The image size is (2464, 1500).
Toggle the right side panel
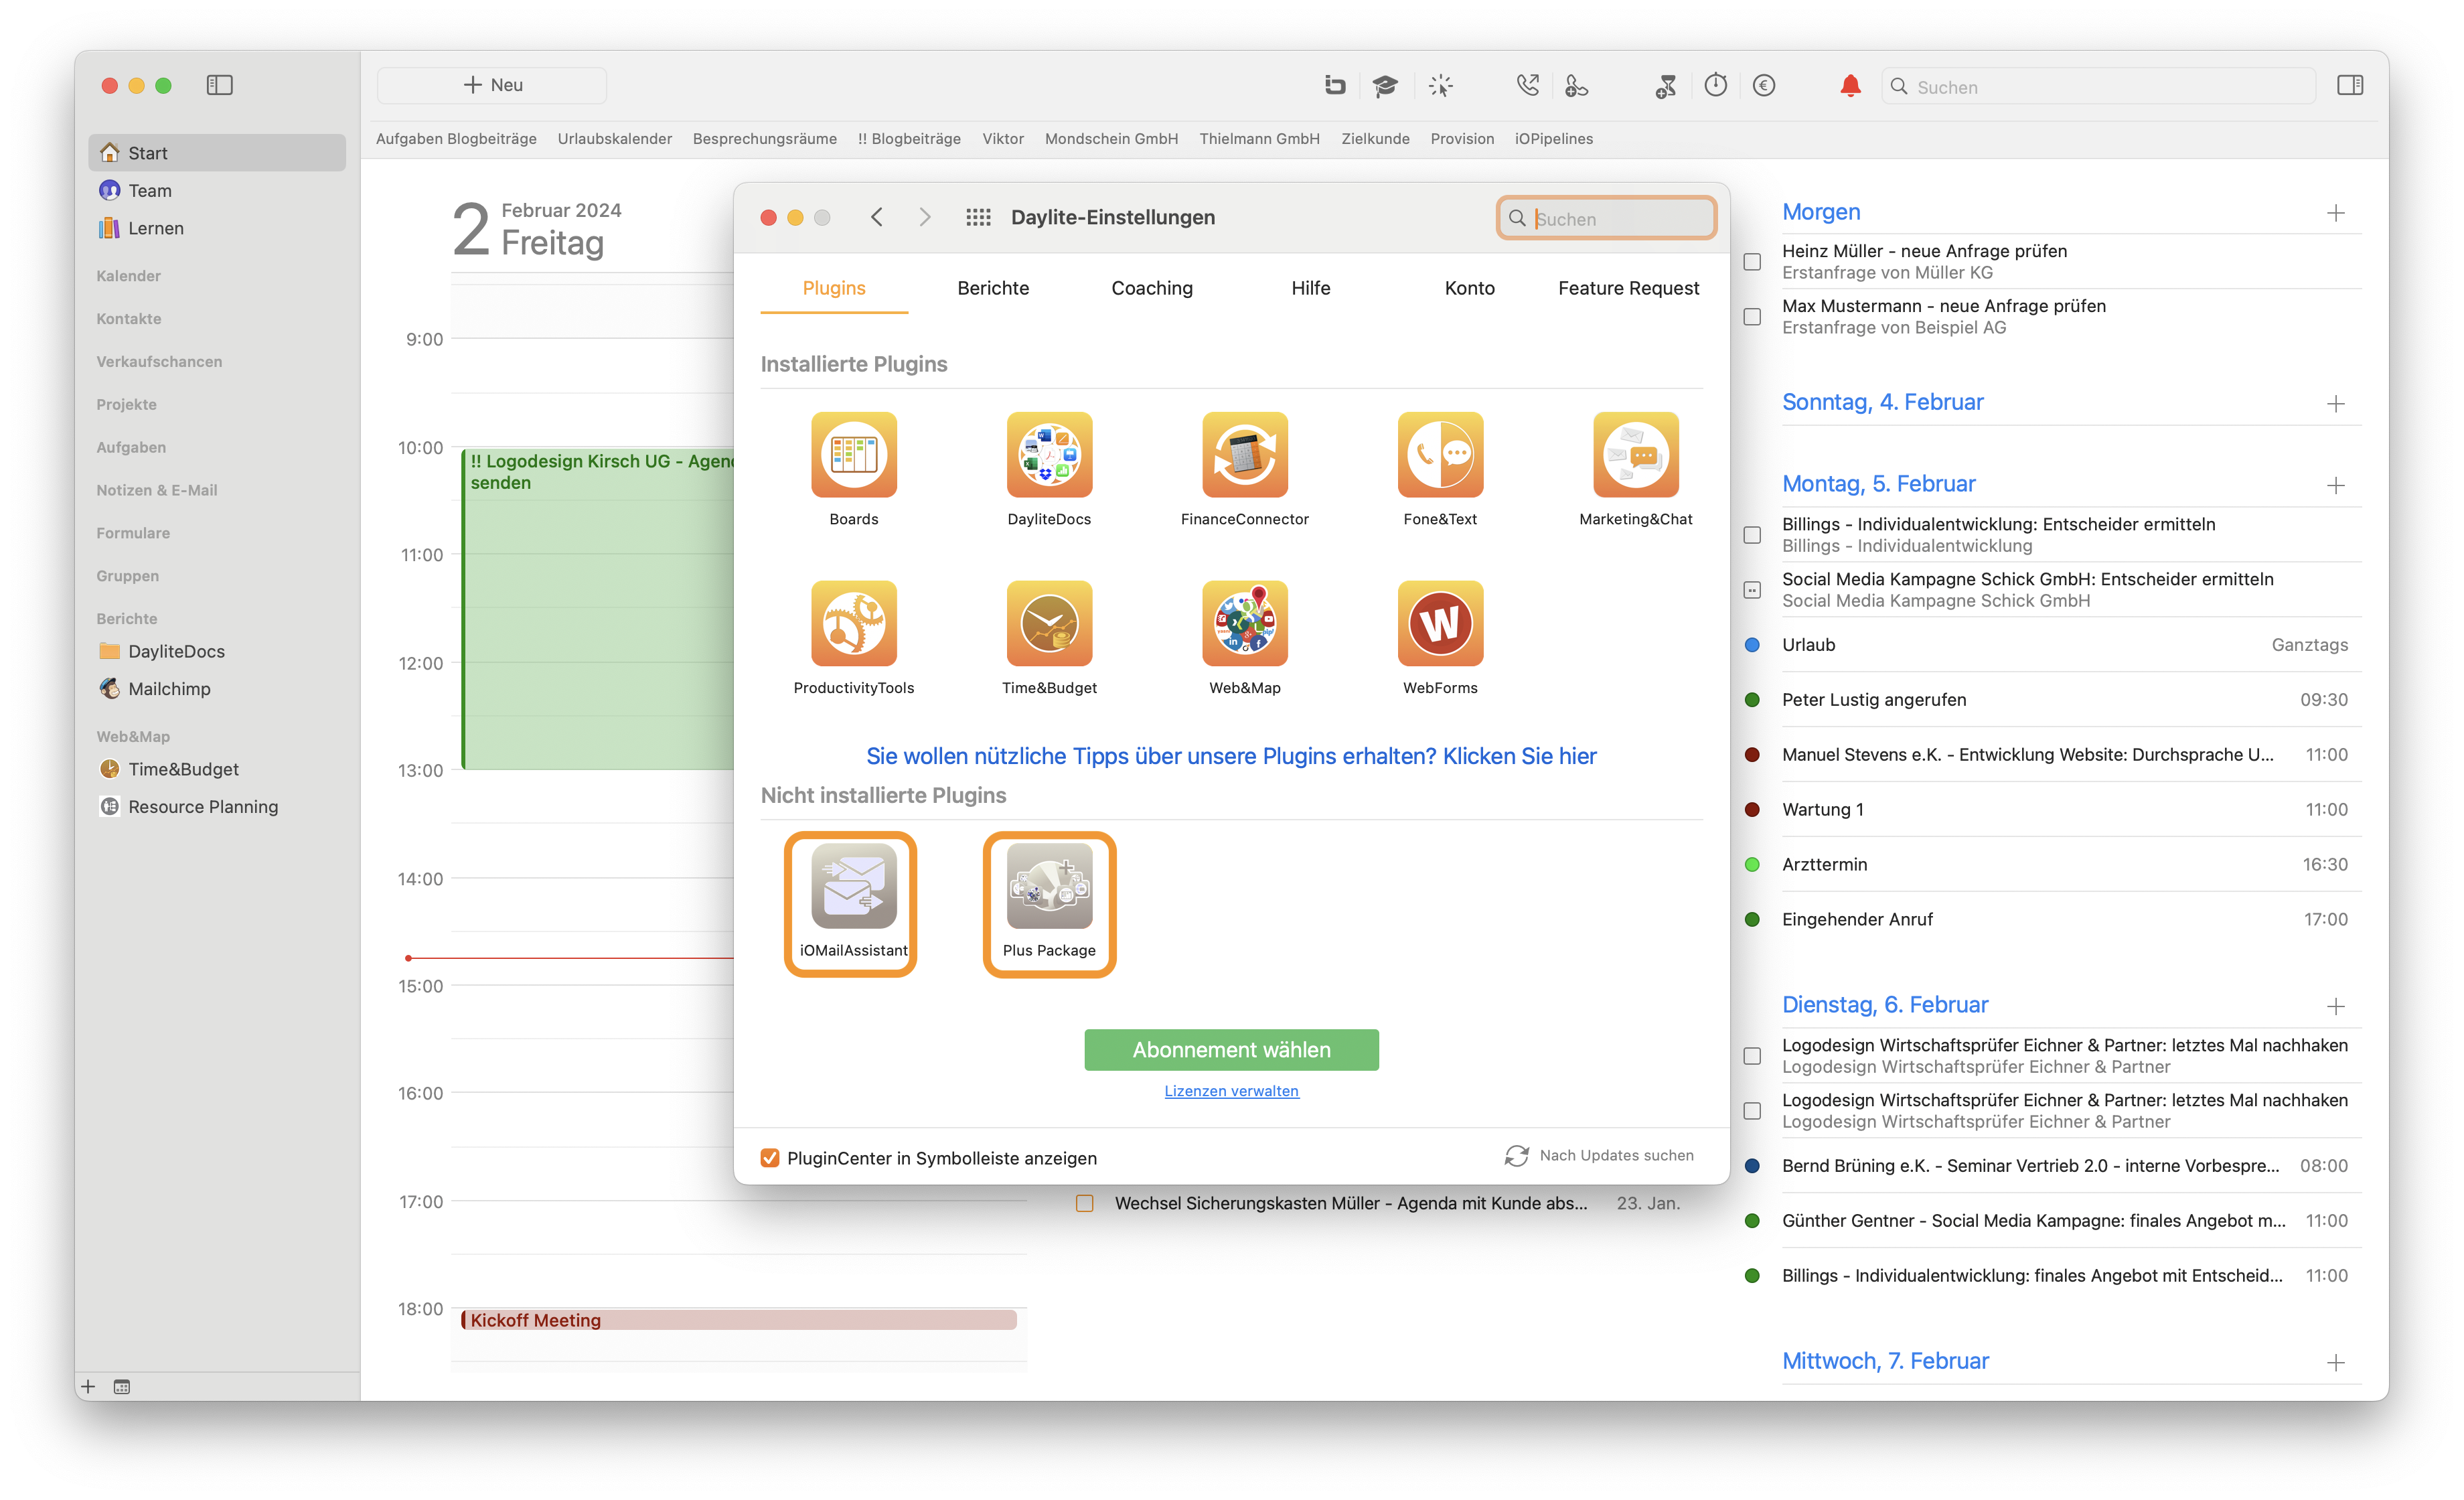pyautogui.click(x=2350, y=86)
